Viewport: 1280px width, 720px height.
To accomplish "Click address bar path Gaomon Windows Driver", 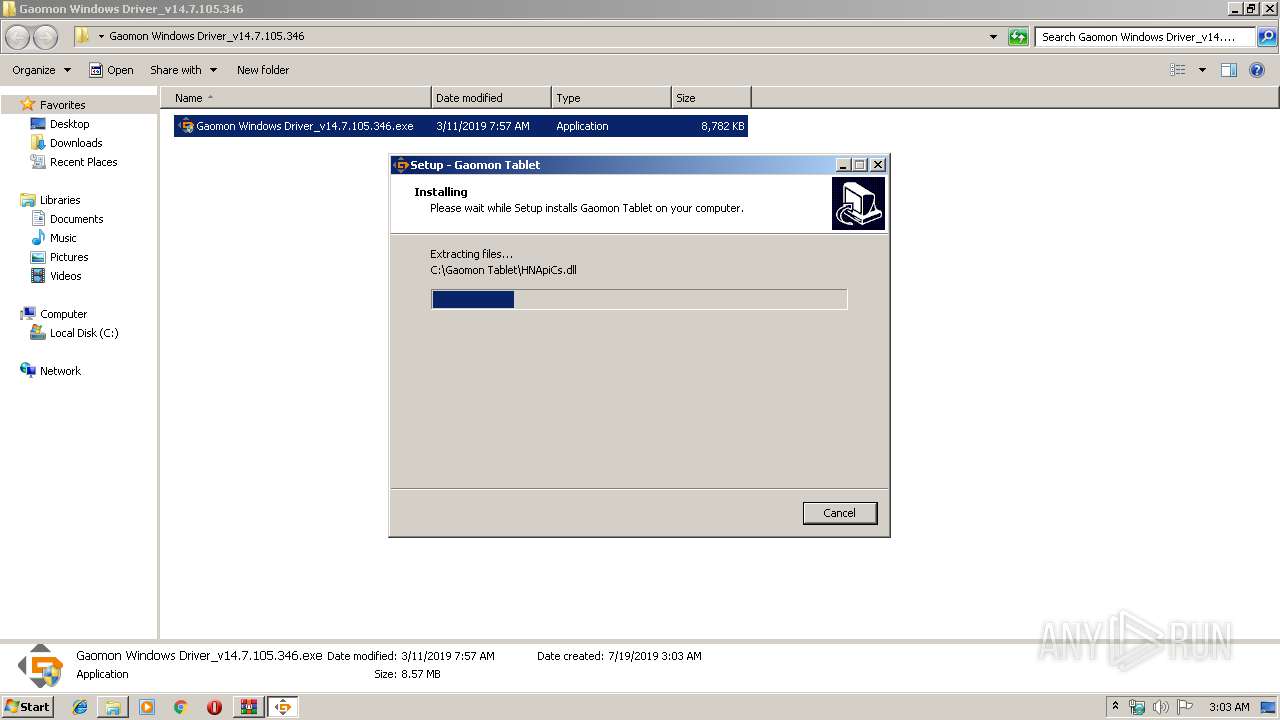I will point(207,36).
